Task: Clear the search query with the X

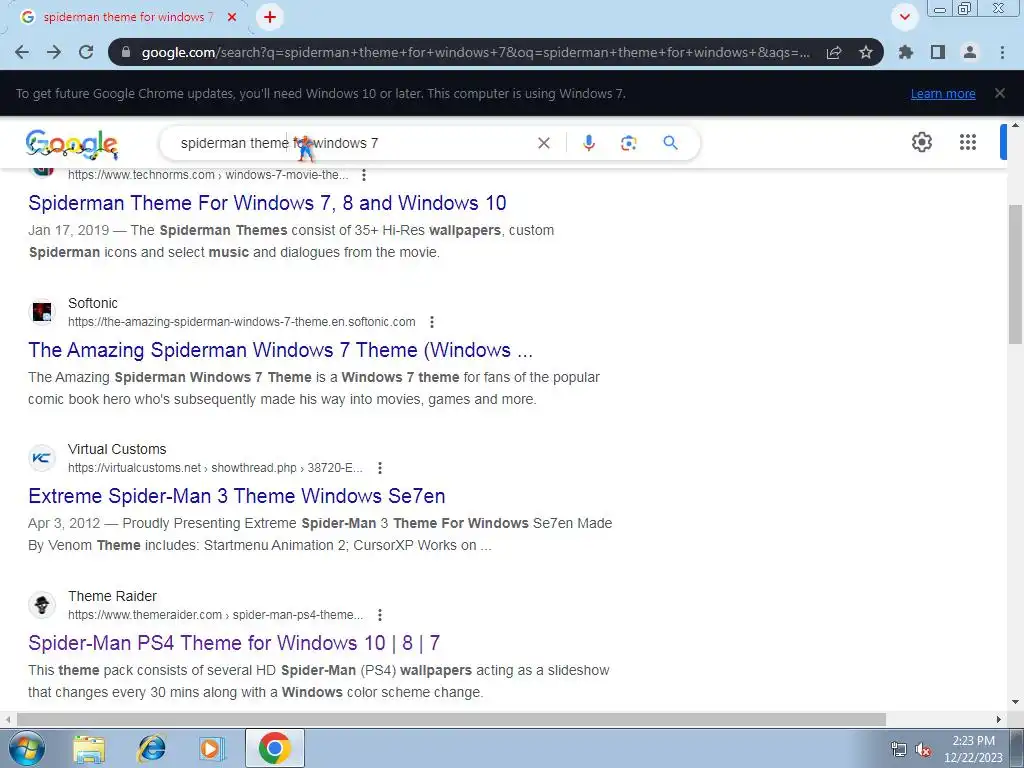Action: pos(544,143)
